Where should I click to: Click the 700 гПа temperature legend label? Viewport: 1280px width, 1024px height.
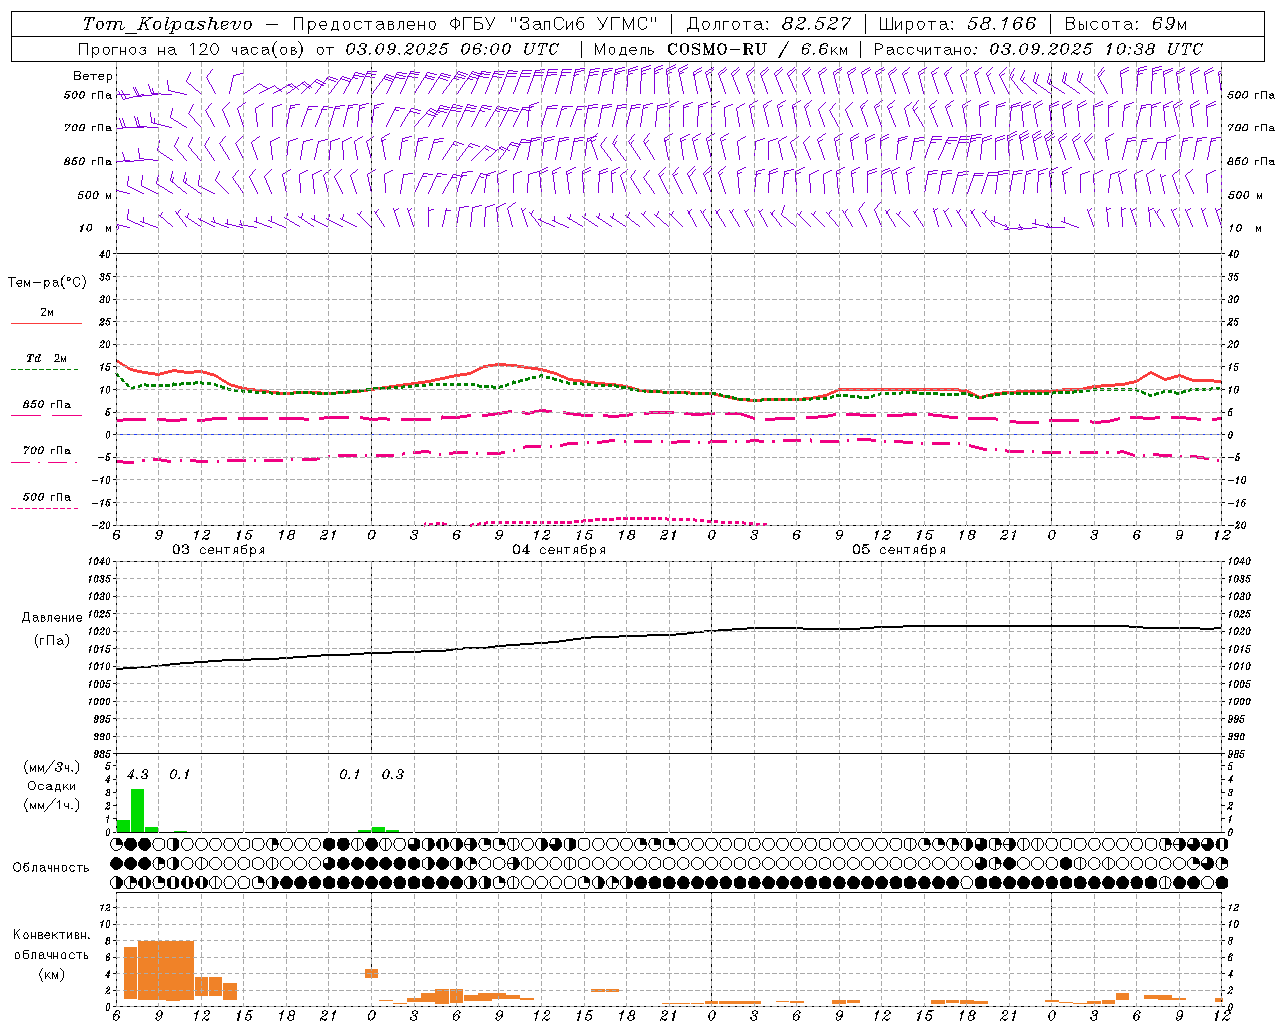[46, 451]
